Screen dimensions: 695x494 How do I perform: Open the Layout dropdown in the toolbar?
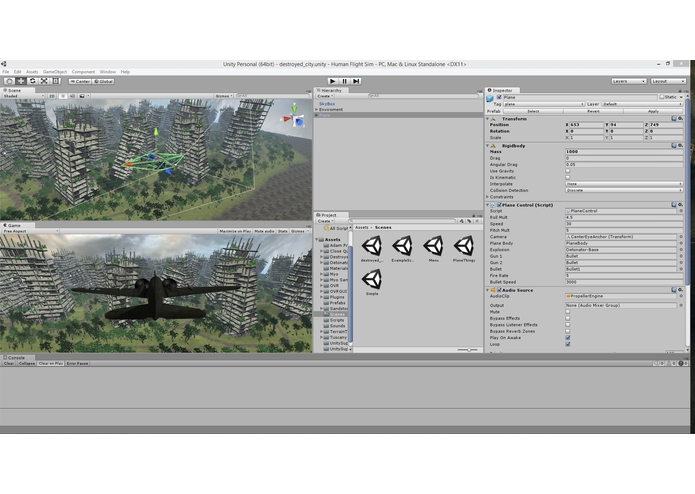click(x=668, y=81)
